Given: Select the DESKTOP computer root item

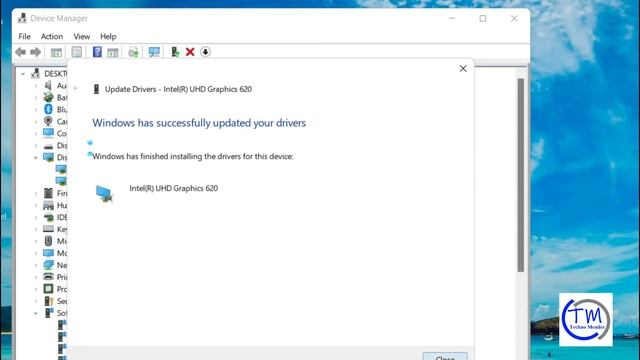Looking at the screenshot, I should tap(49, 73).
